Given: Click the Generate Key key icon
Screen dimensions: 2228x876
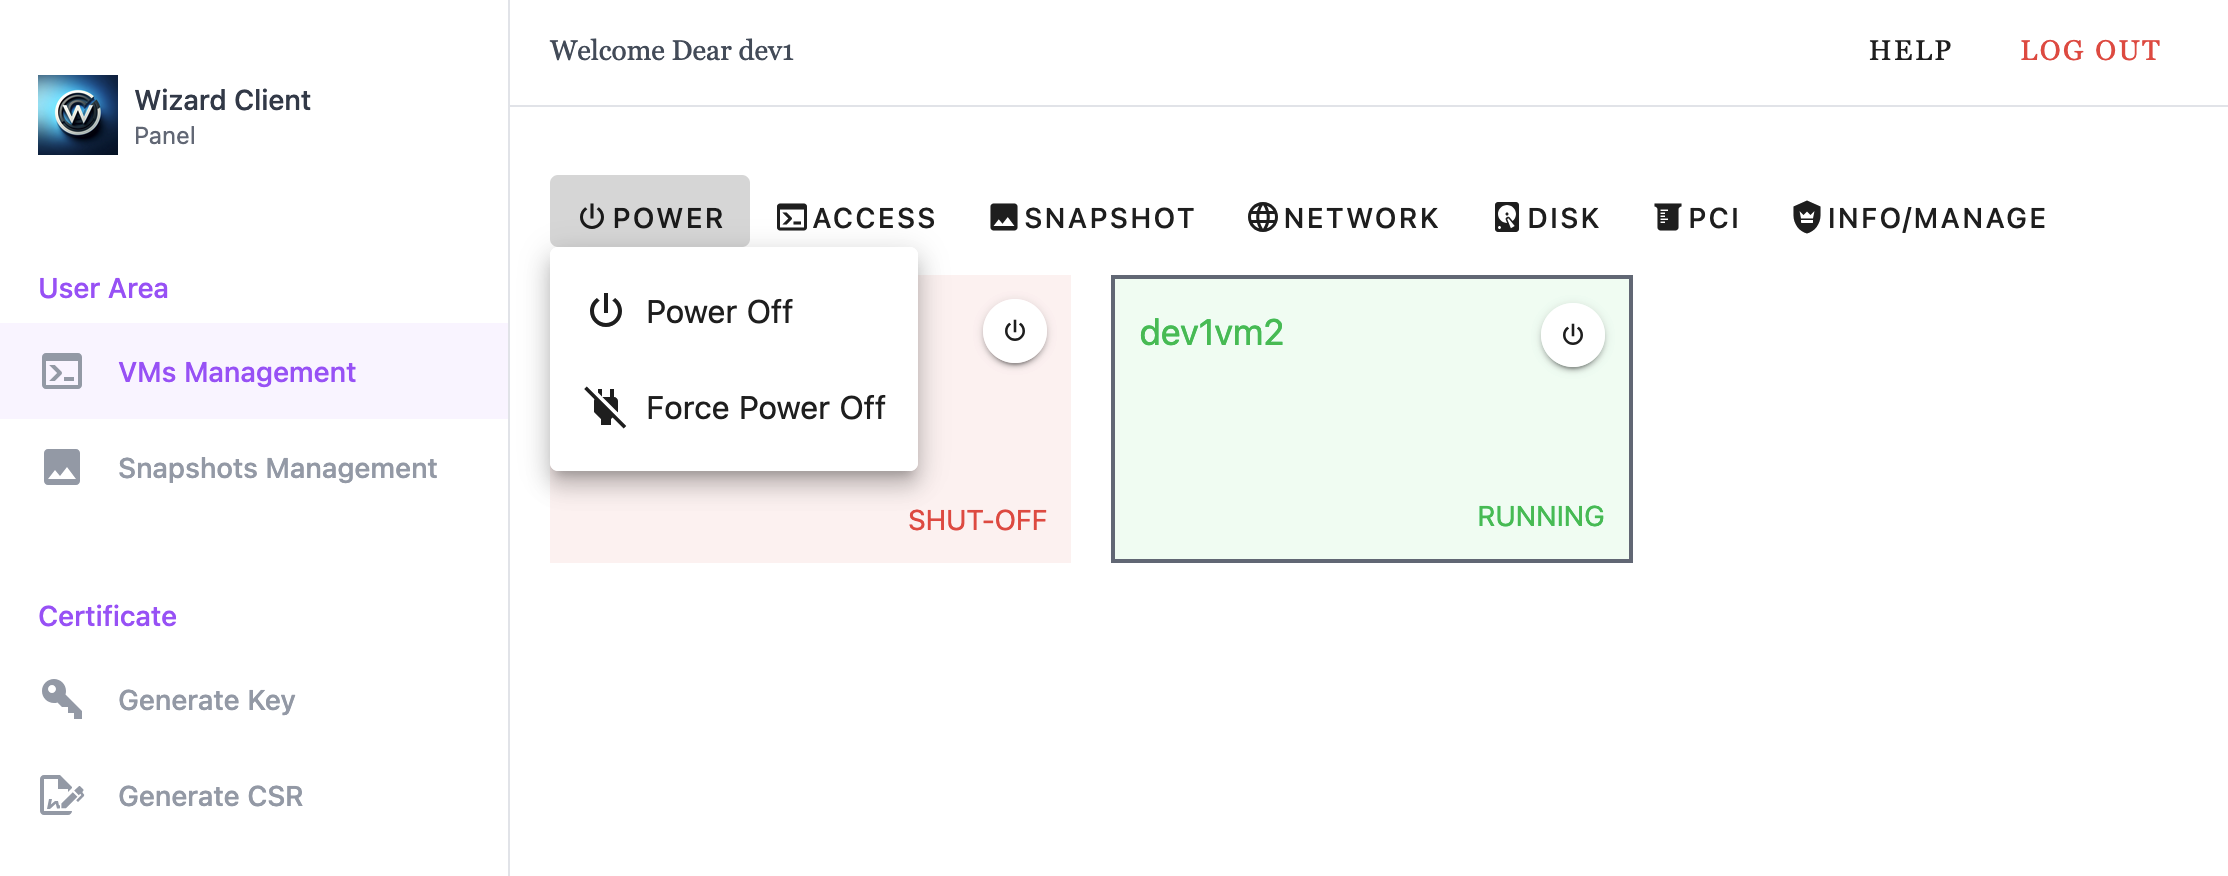Looking at the screenshot, I should (x=62, y=699).
